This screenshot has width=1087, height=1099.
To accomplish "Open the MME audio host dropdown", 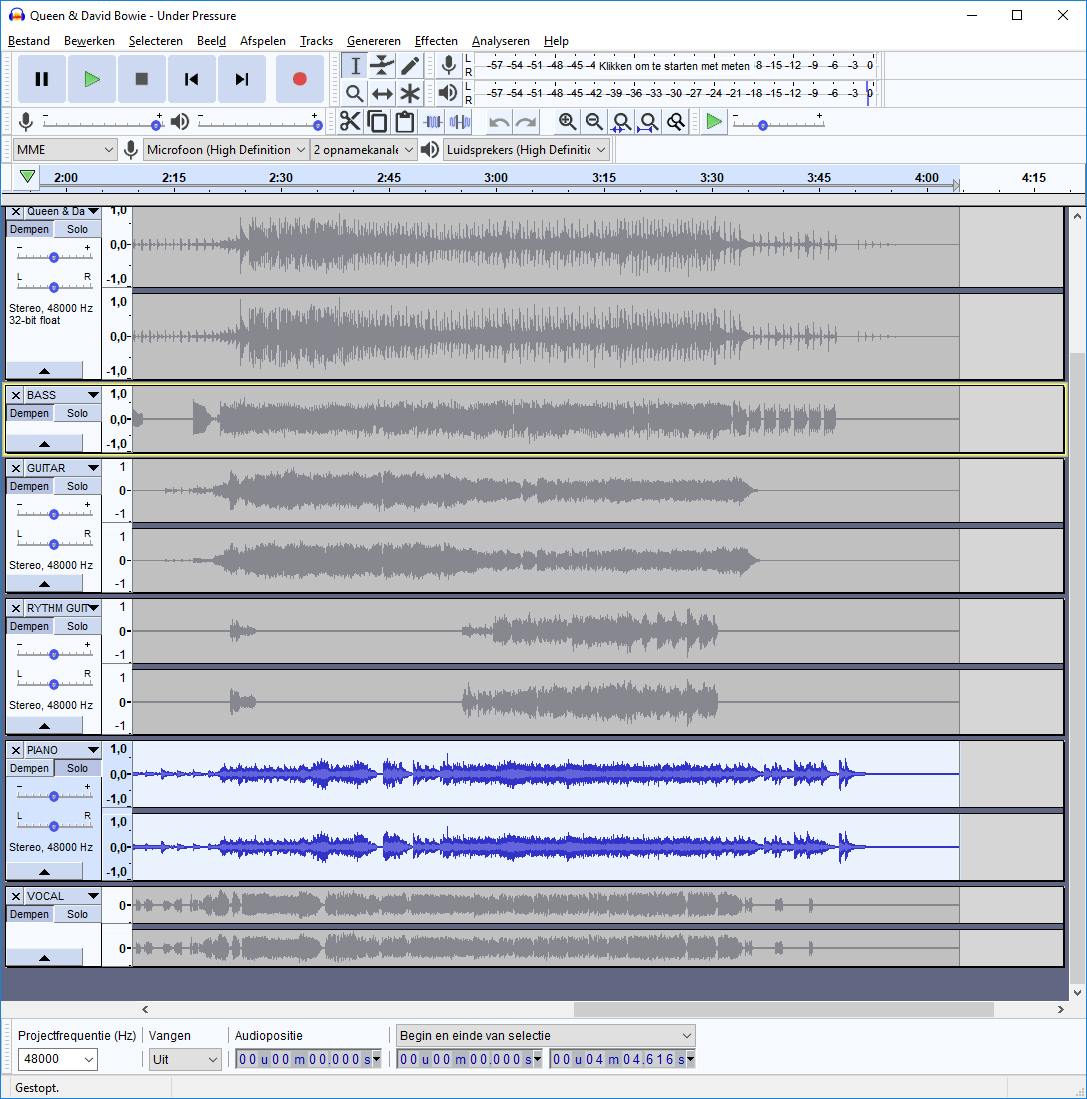I will pyautogui.click(x=63, y=148).
